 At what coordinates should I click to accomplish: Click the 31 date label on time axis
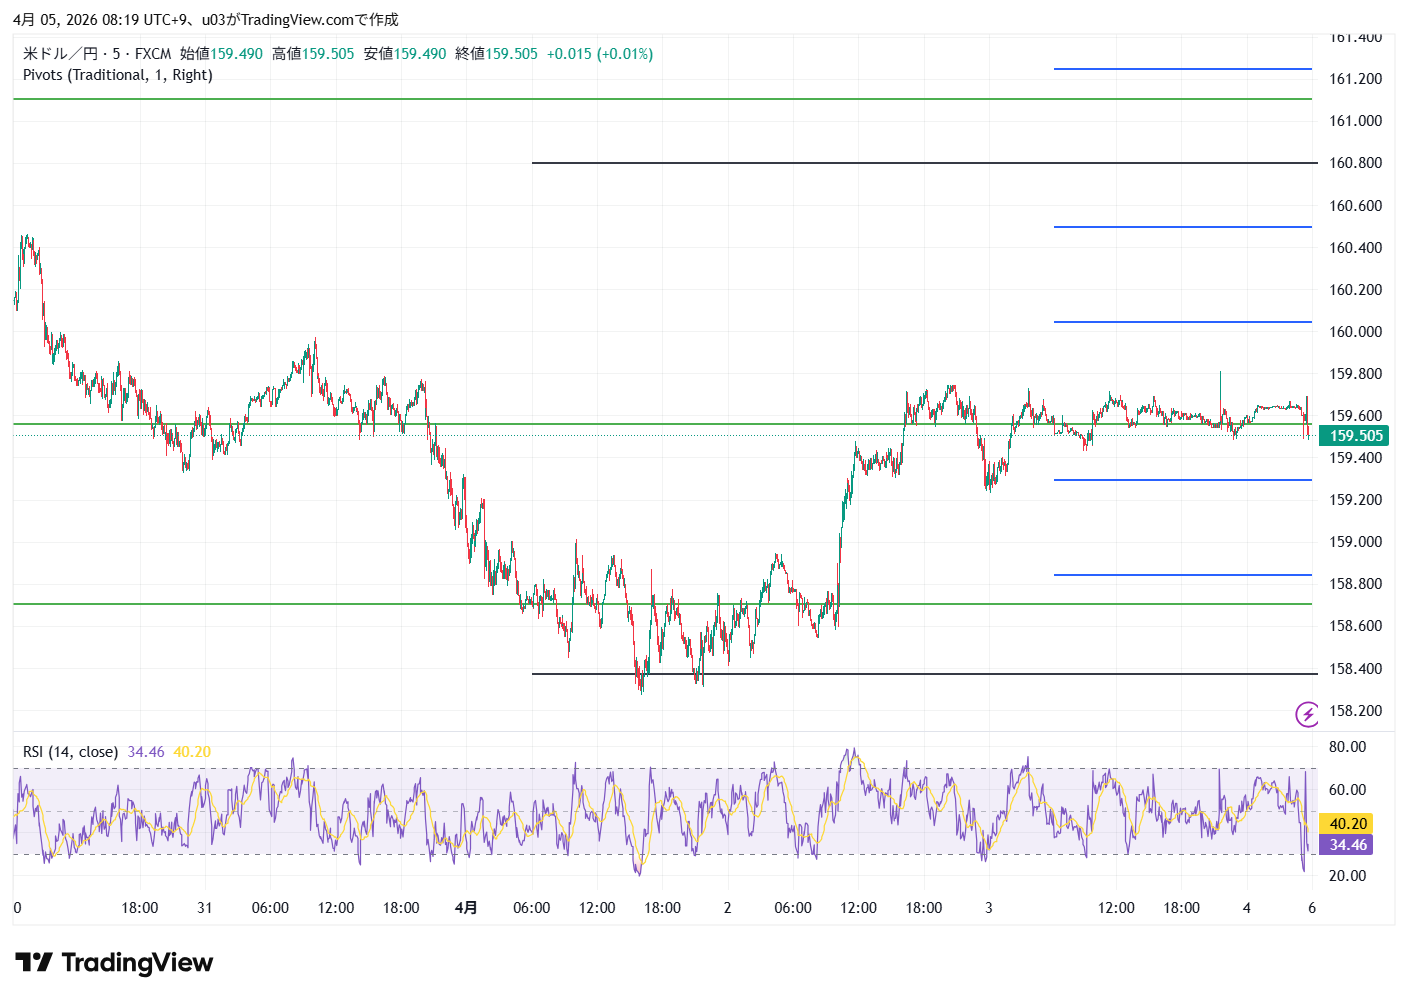tap(205, 908)
